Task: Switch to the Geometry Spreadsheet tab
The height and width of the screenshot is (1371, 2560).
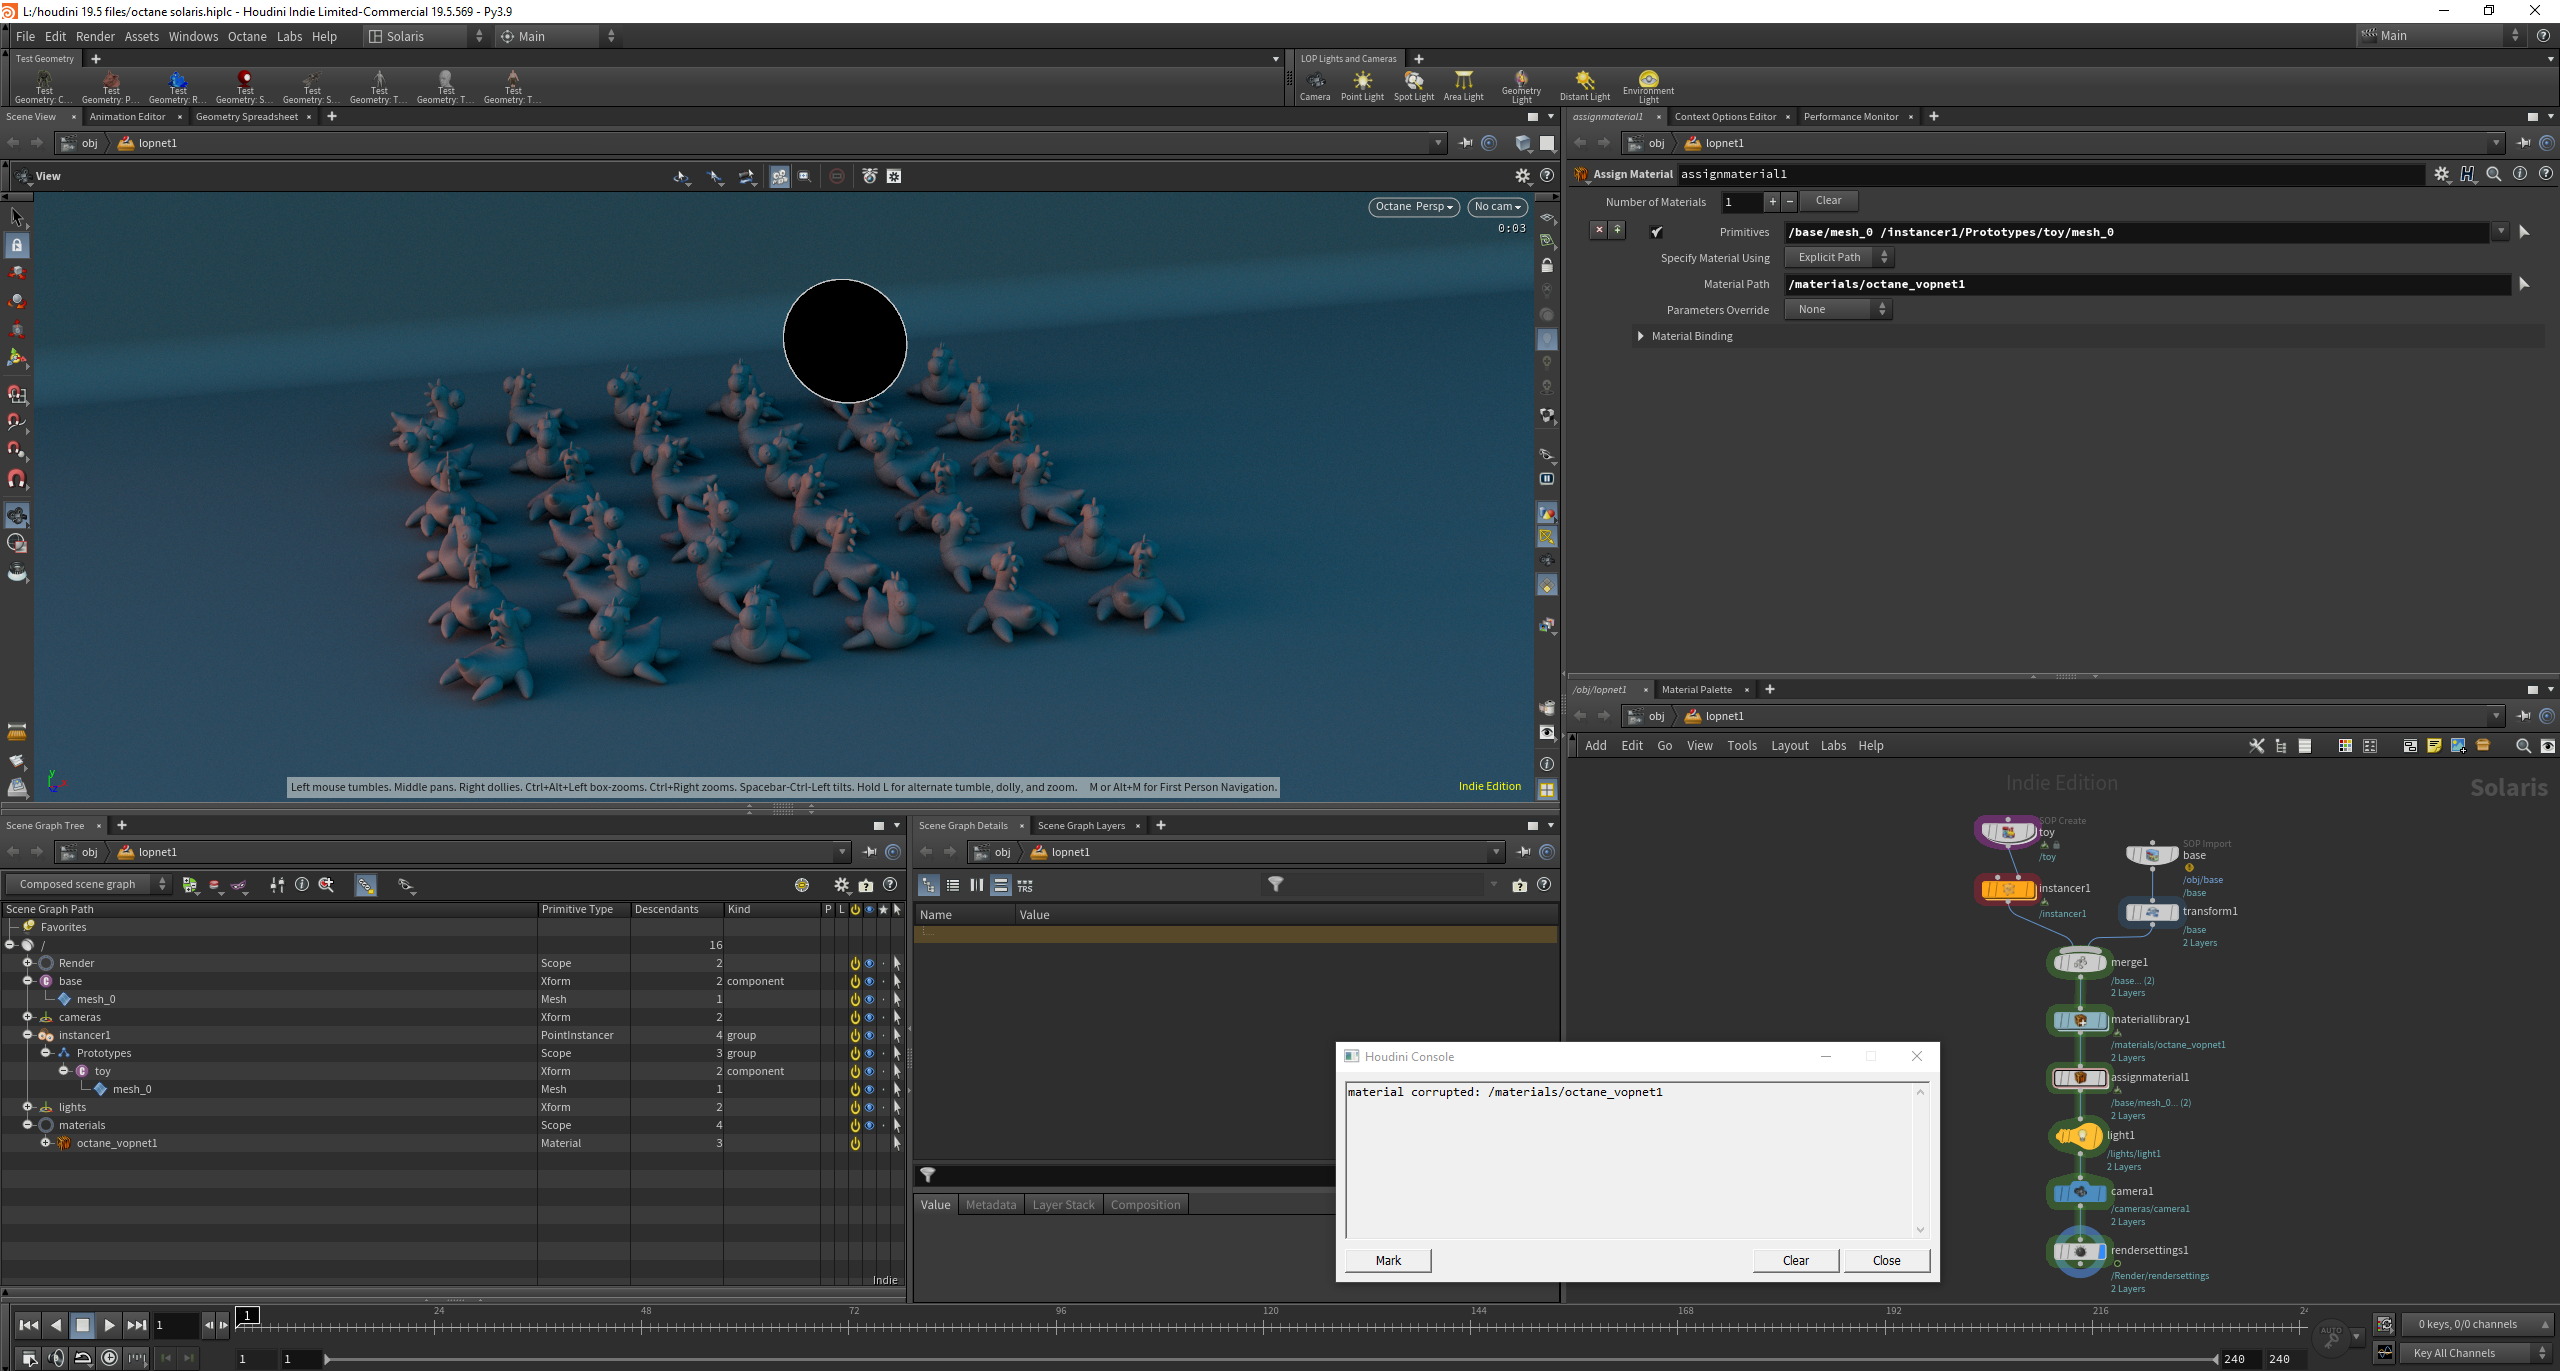Action: pyautogui.click(x=246, y=117)
